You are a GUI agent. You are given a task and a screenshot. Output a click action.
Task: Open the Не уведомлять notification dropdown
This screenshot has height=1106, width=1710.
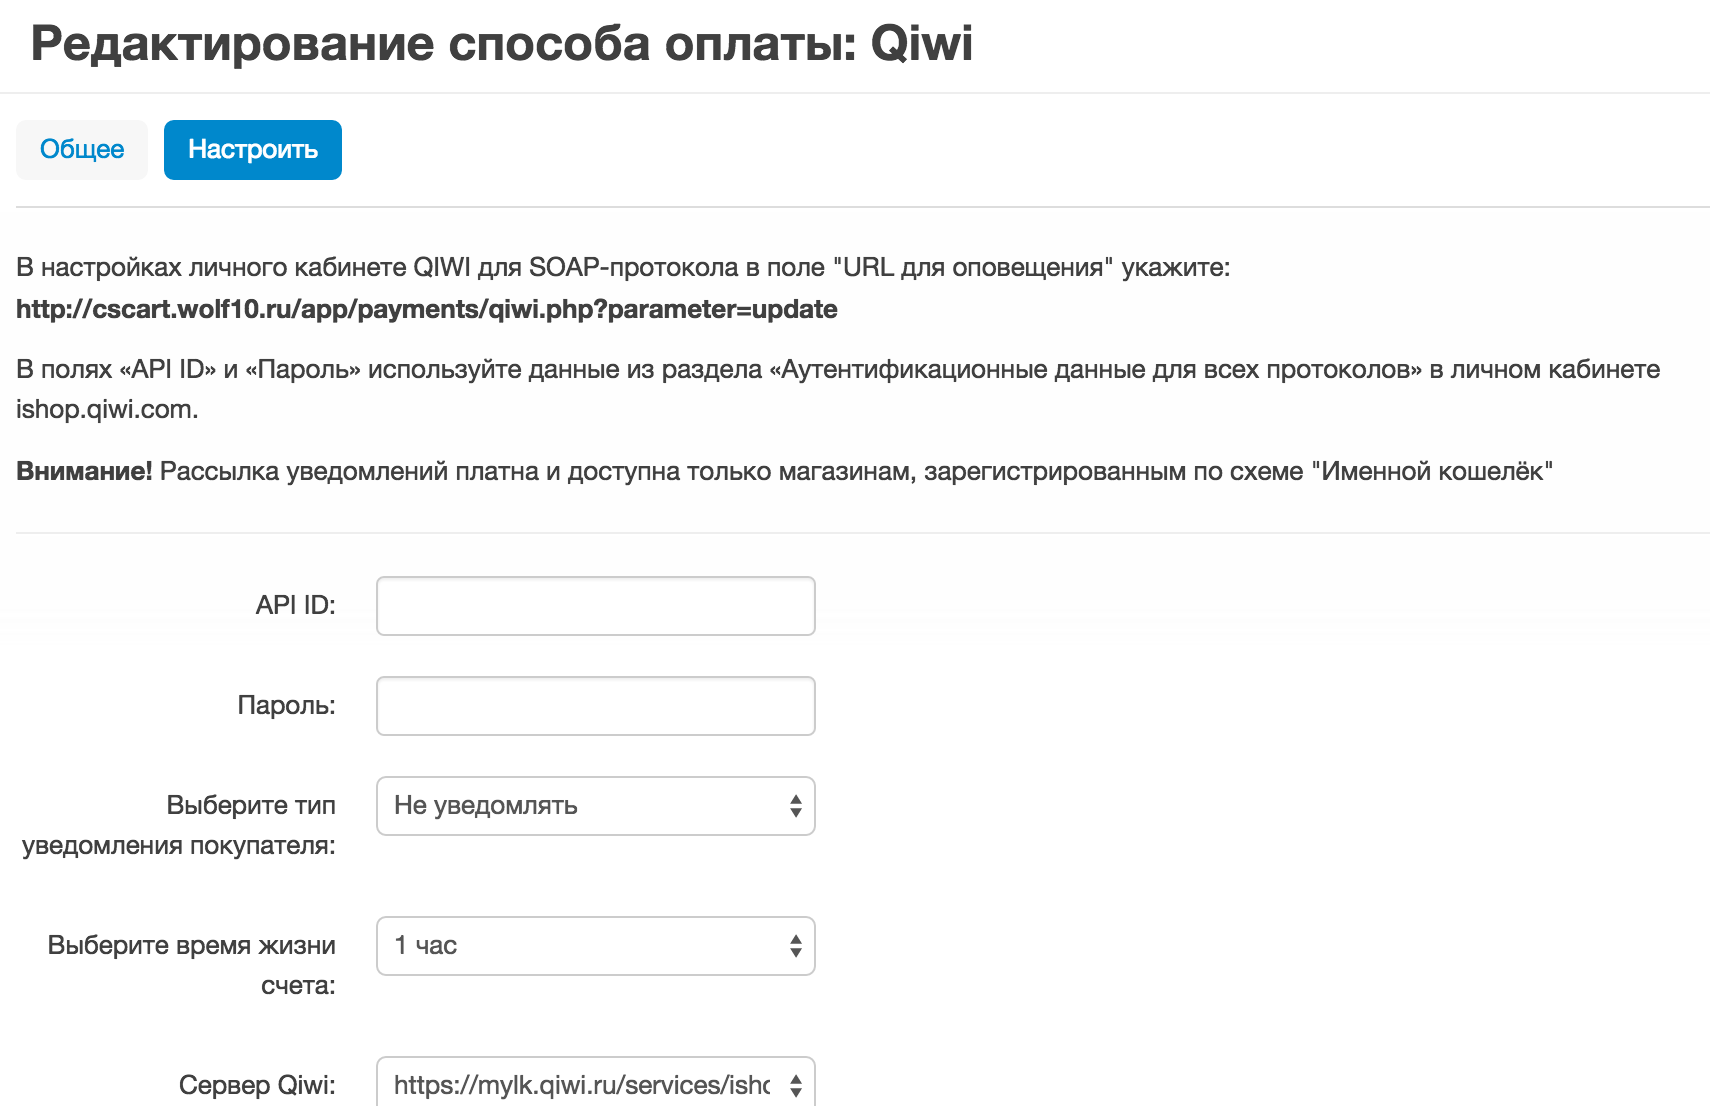[580, 806]
